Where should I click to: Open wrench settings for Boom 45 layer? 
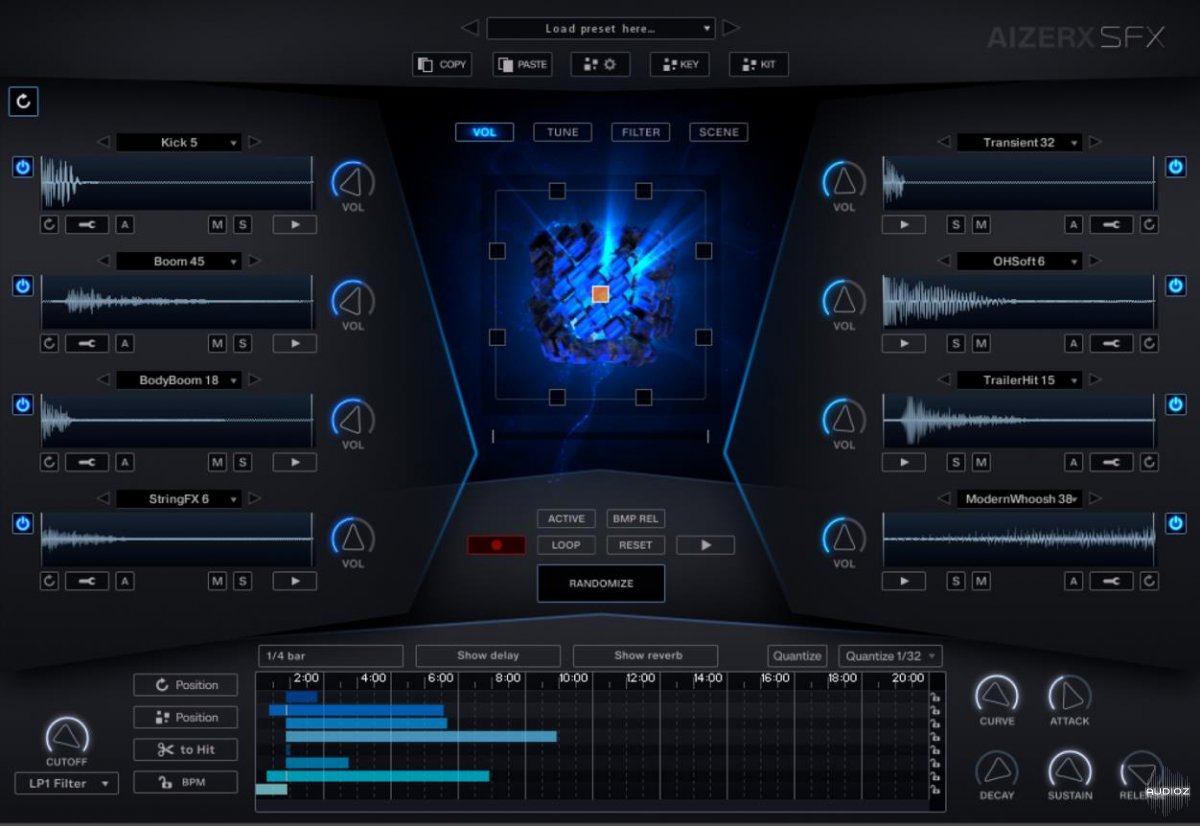[87, 343]
